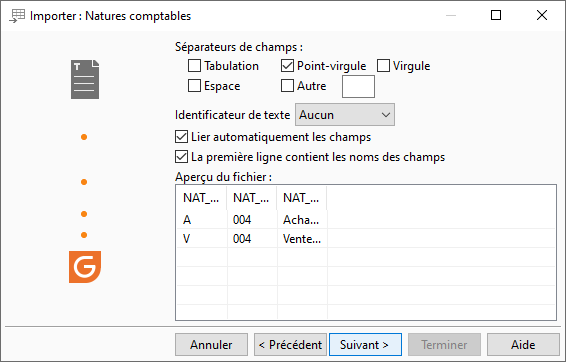Maximize the import dialog window
The image size is (566, 362).
496,15
